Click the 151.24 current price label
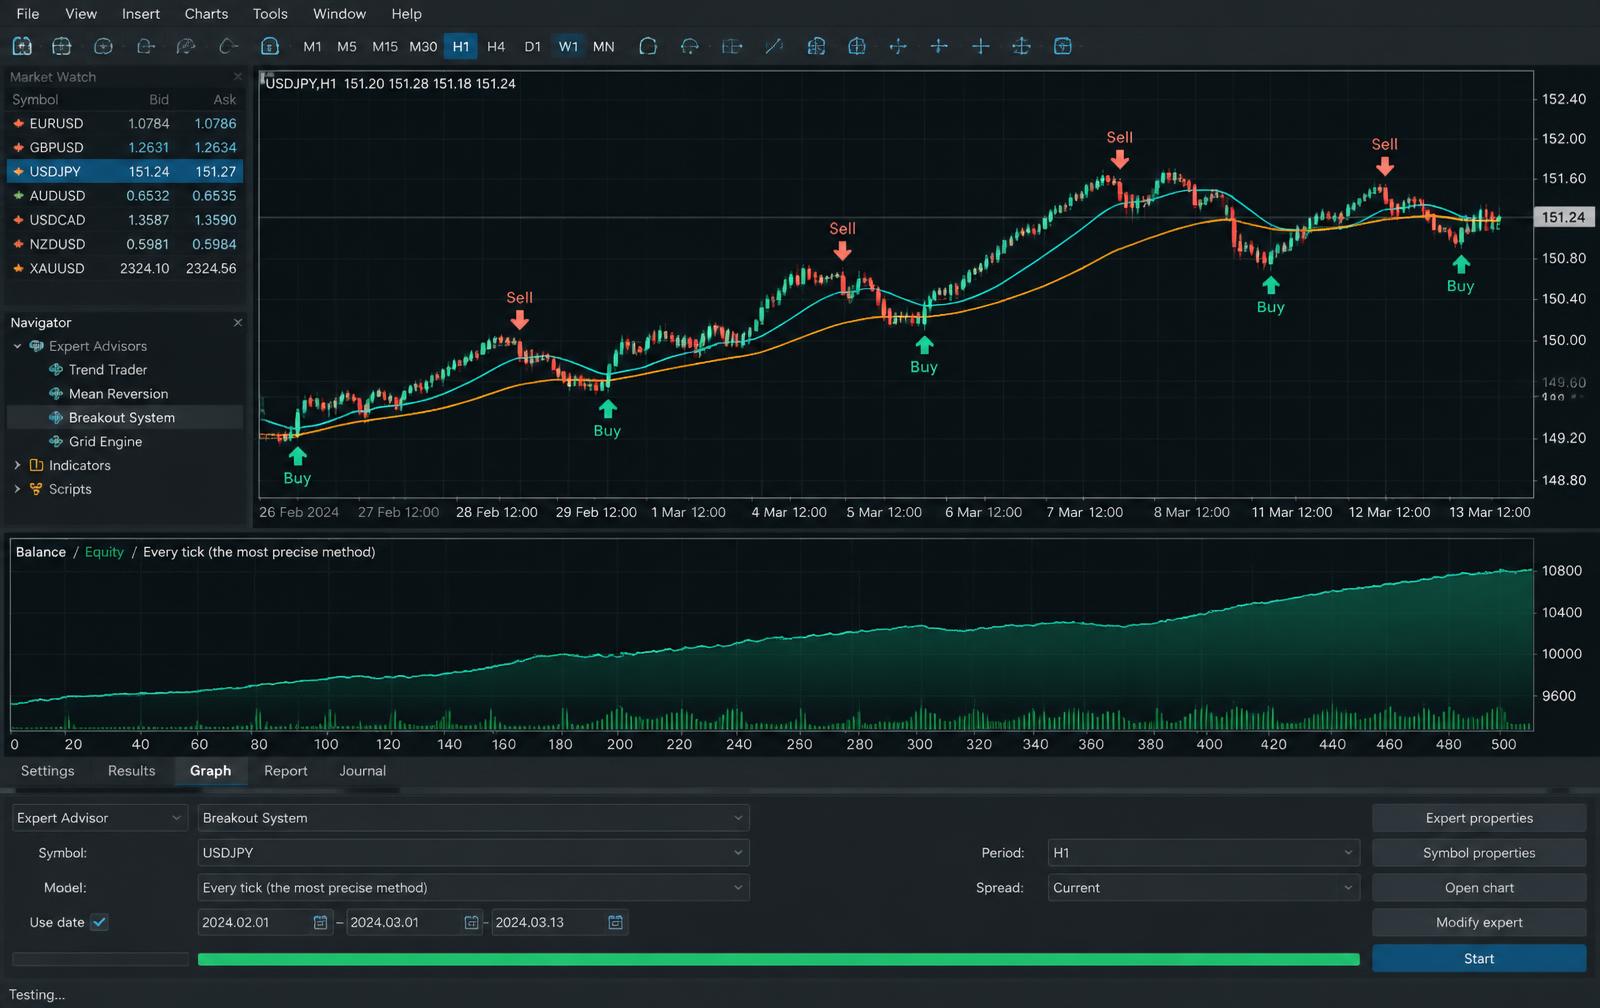Image resolution: width=1600 pixels, height=1008 pixels. [1563, 217]
